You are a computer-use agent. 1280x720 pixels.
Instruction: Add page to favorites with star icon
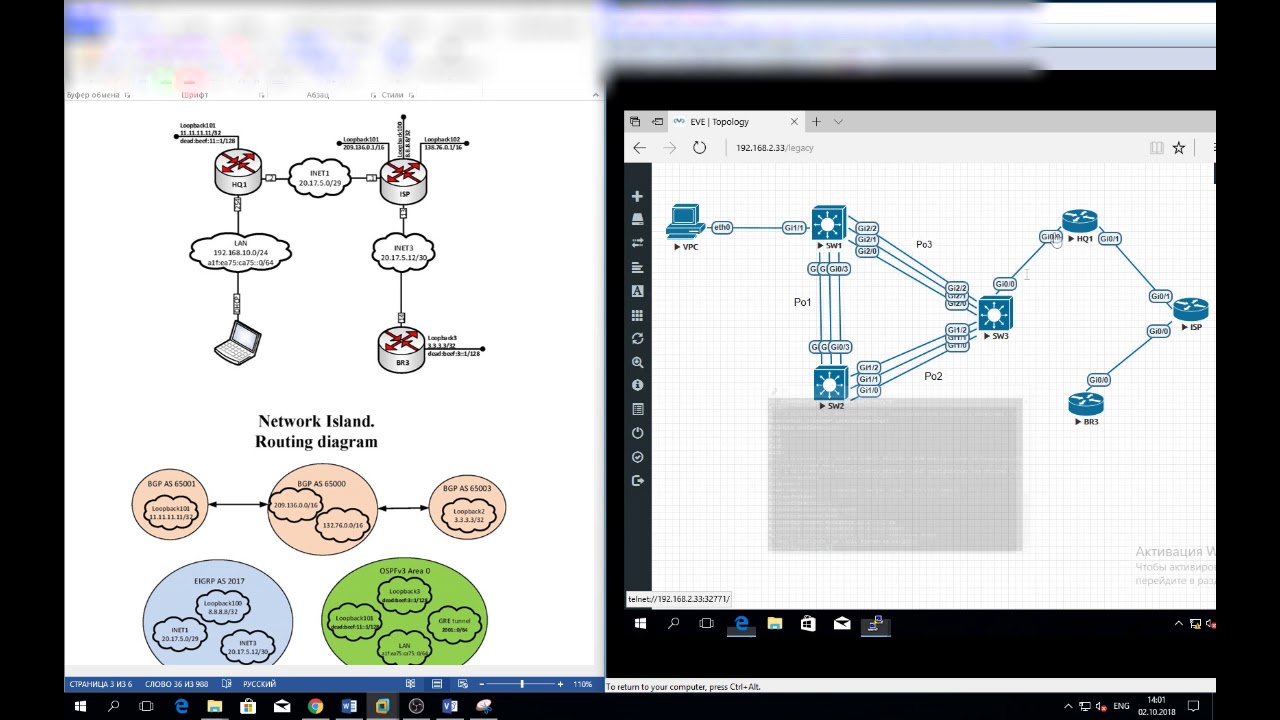coord(1179,148)
